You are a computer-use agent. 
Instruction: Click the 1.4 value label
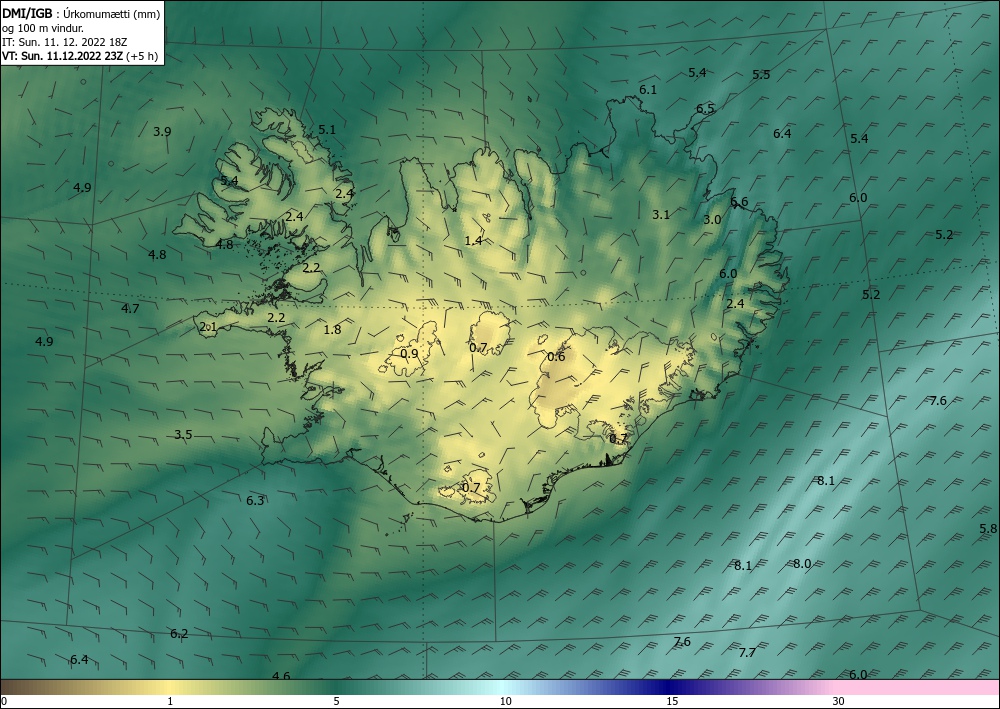473,240
